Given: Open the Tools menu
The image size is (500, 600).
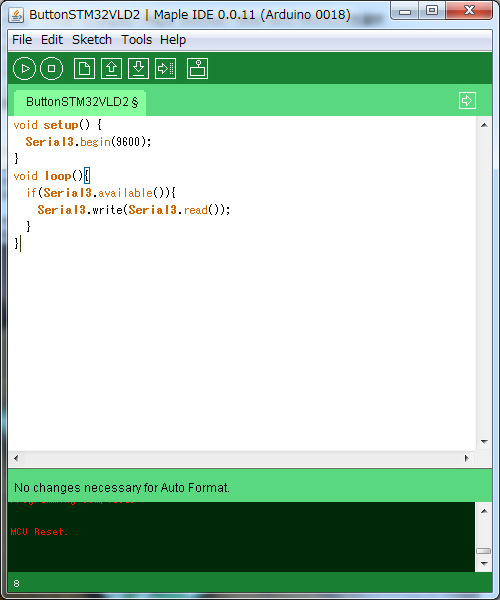Looking at the screenshot, I should [137, 39].
